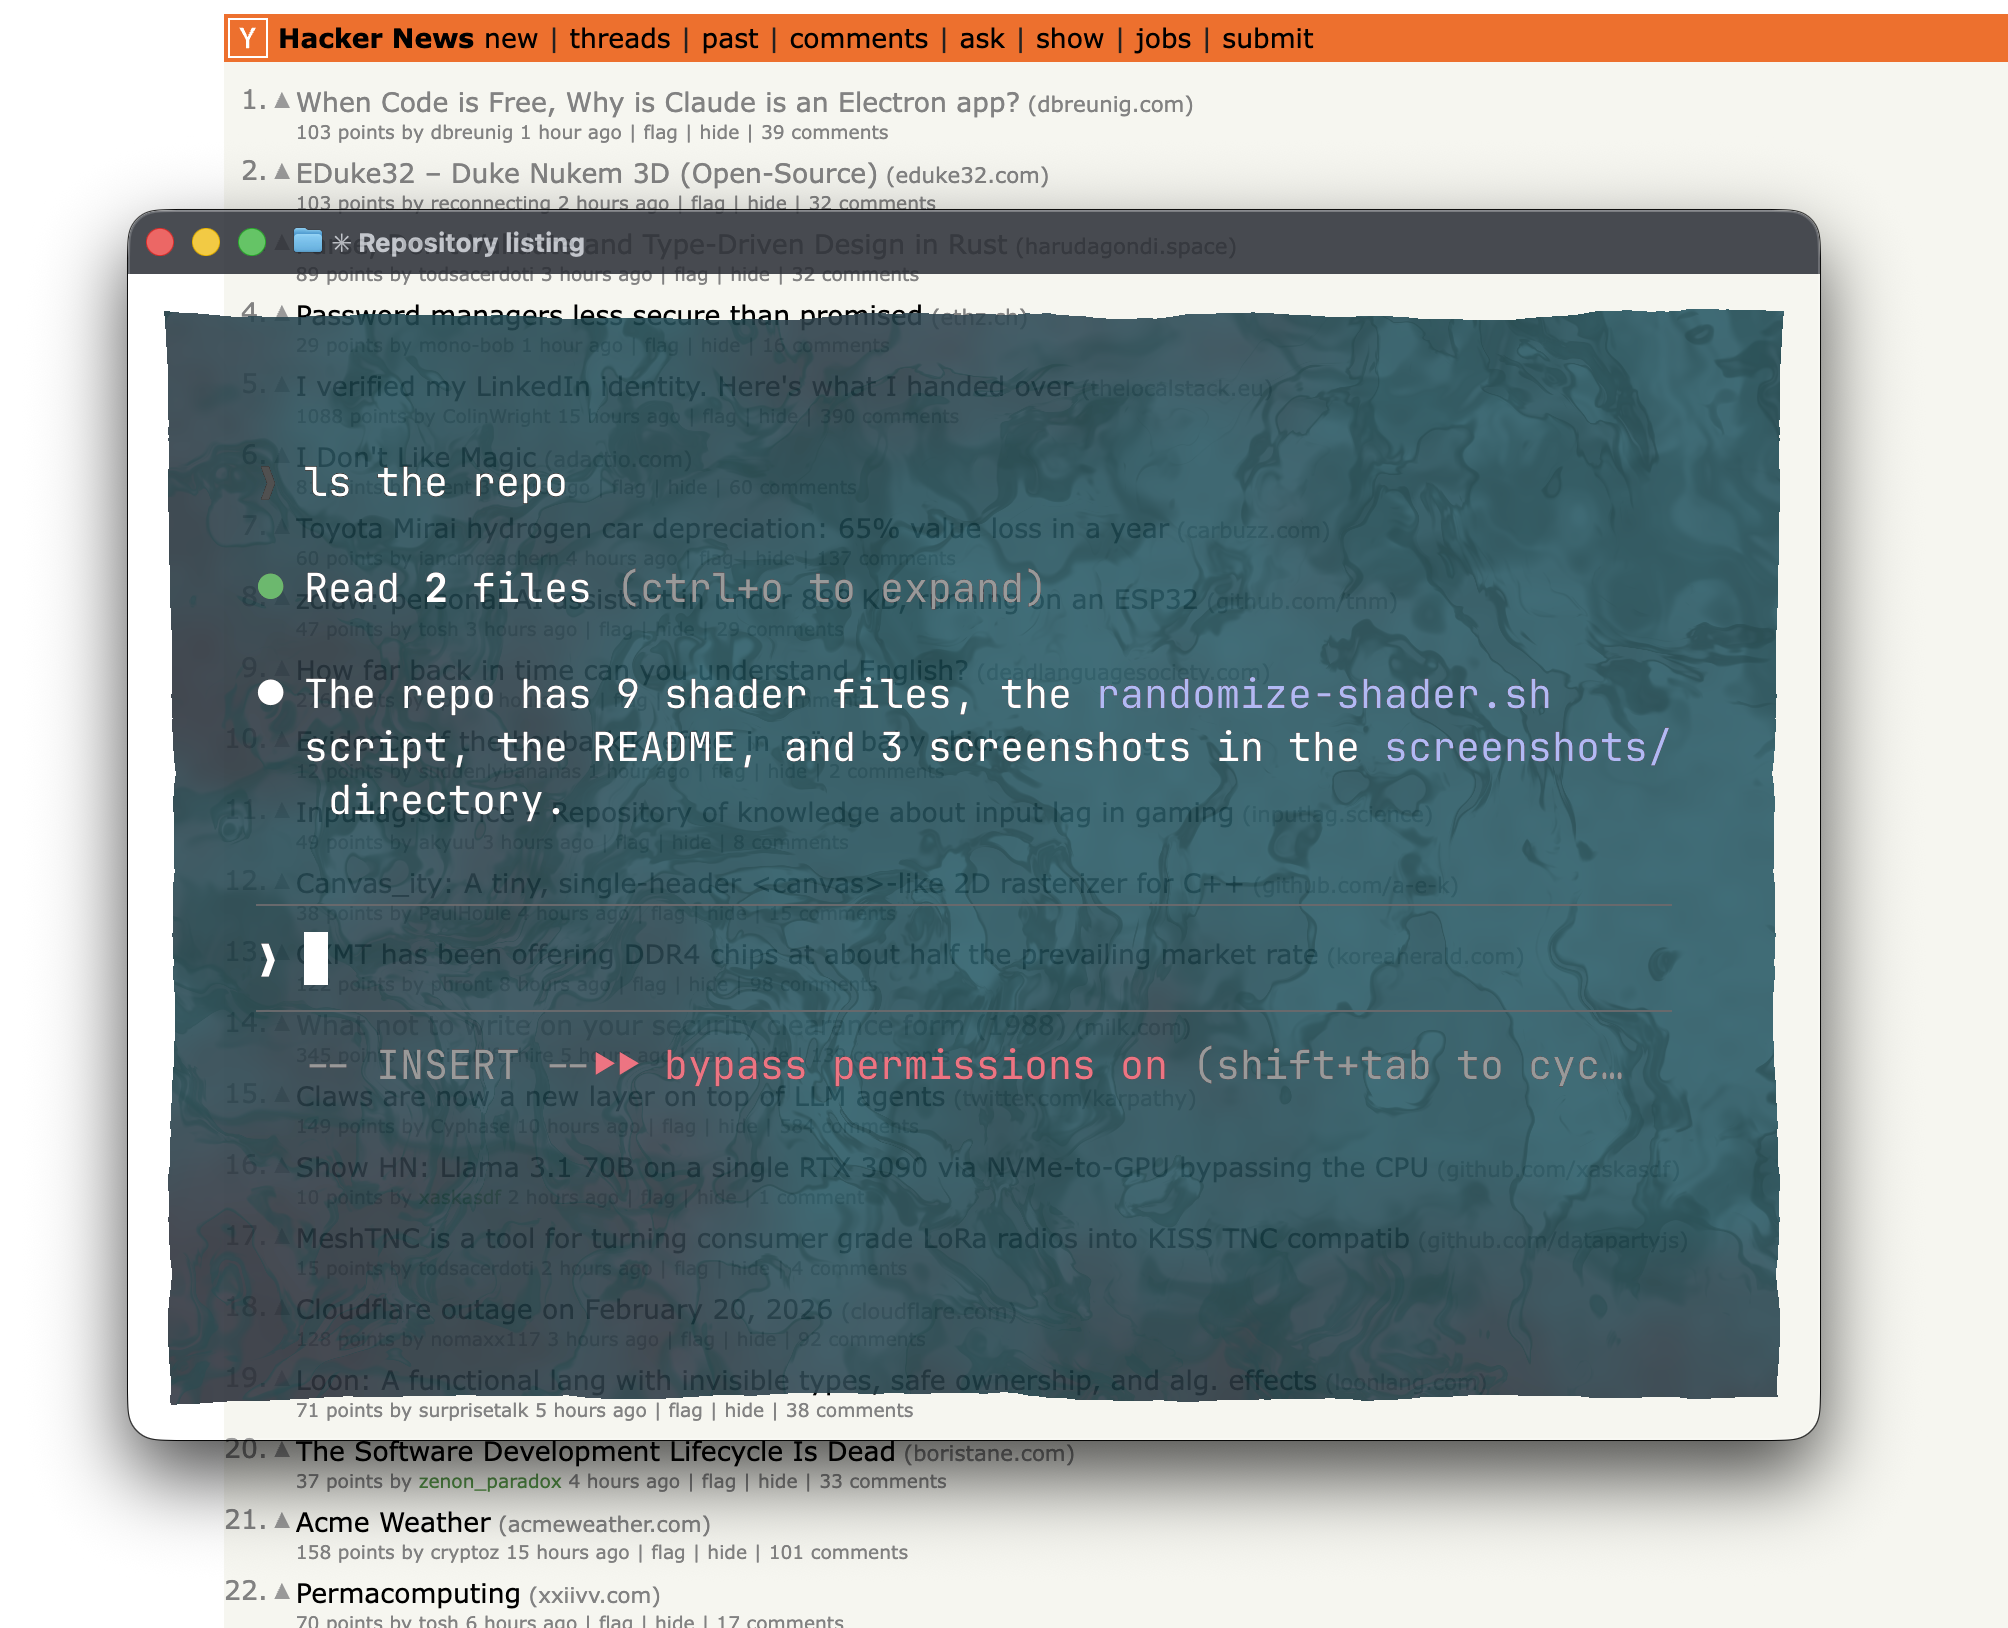The height and width of the screenshot is (1628, 2008).
Task: Upvote the Claude Electron app story
Action: [x=282, y=101]
